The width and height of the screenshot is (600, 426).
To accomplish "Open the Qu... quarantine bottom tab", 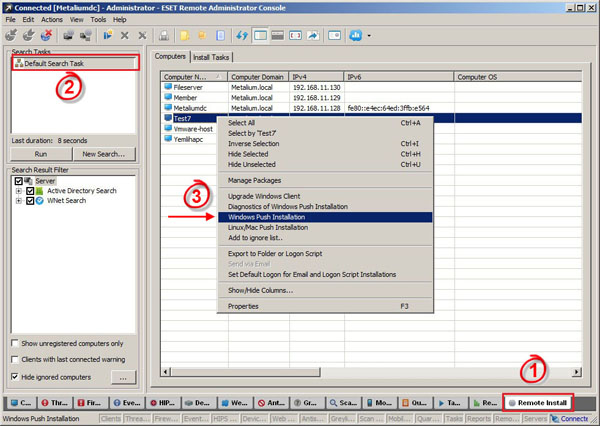I will tap(416, 403).
